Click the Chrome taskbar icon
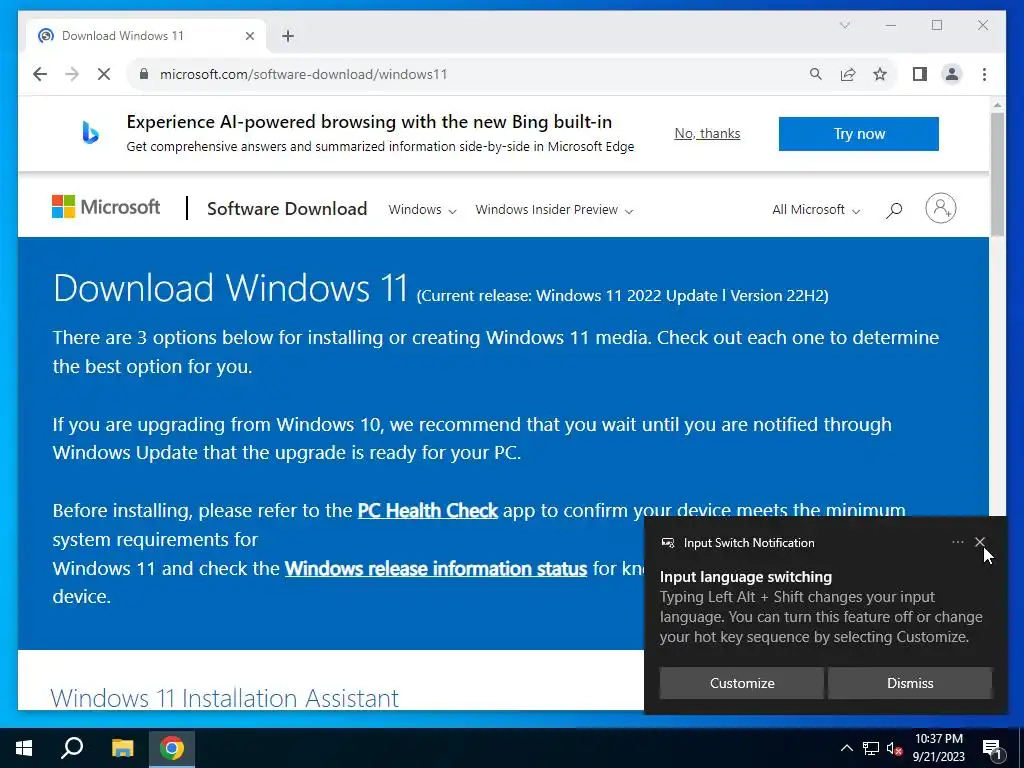1024x768 pixels. click(172, 748)
